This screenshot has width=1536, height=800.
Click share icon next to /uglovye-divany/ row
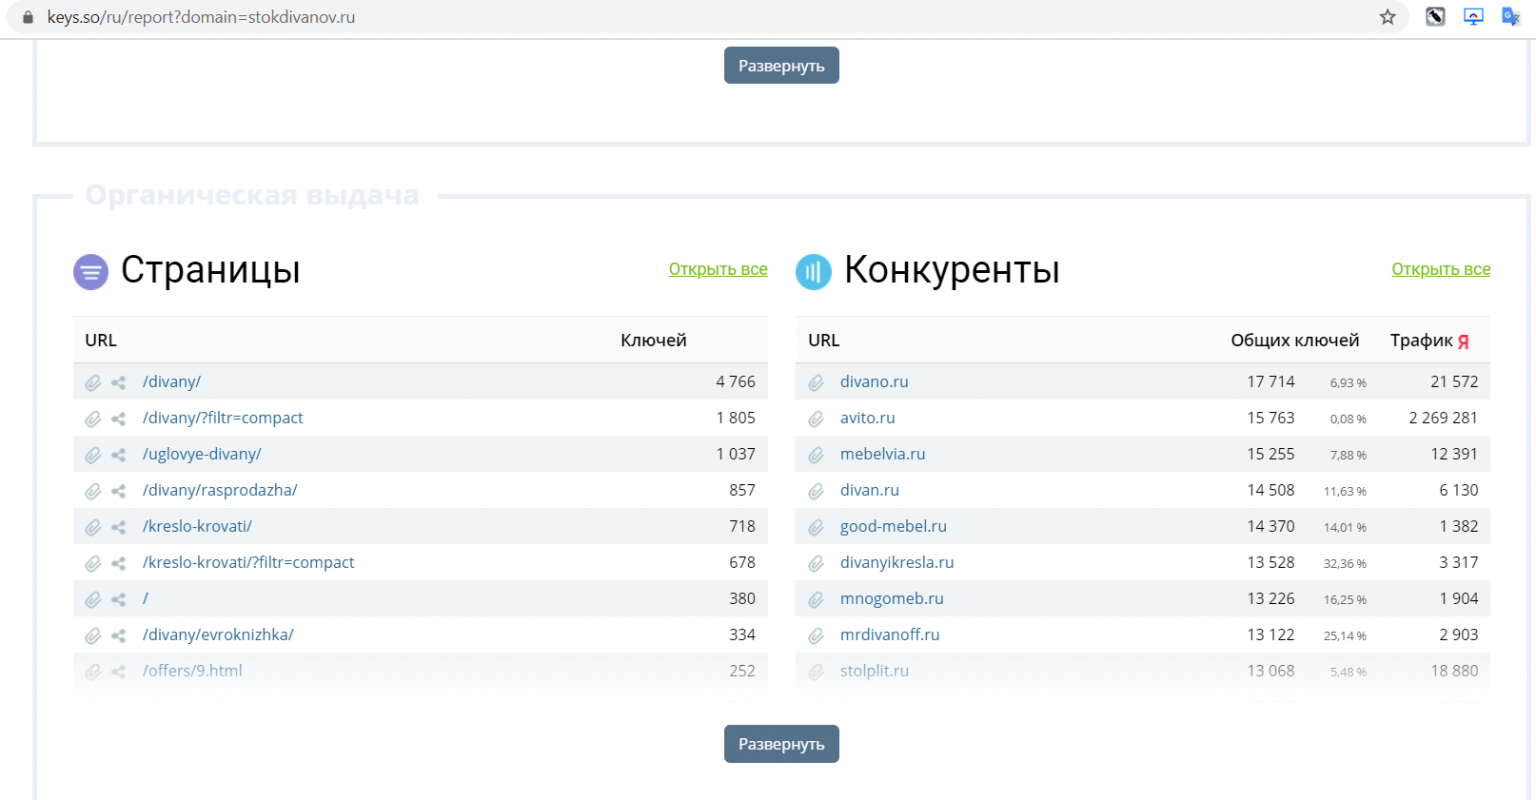click(119, 455)
